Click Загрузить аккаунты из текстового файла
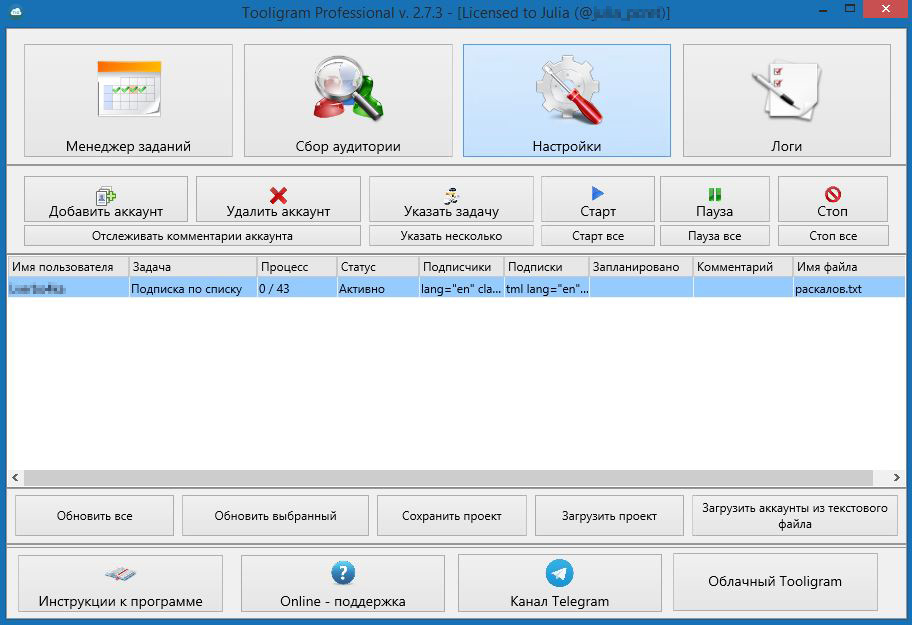 pyautogui.click(x=795, y=516)
